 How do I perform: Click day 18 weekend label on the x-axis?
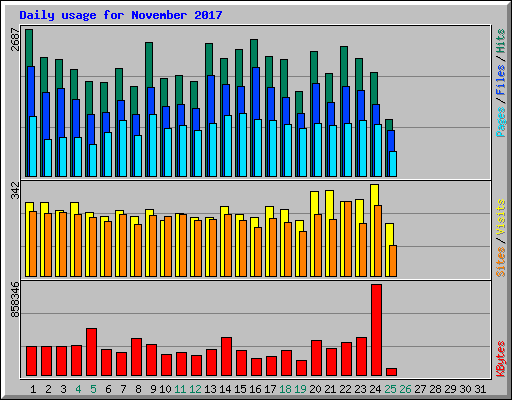click(285, 389)
